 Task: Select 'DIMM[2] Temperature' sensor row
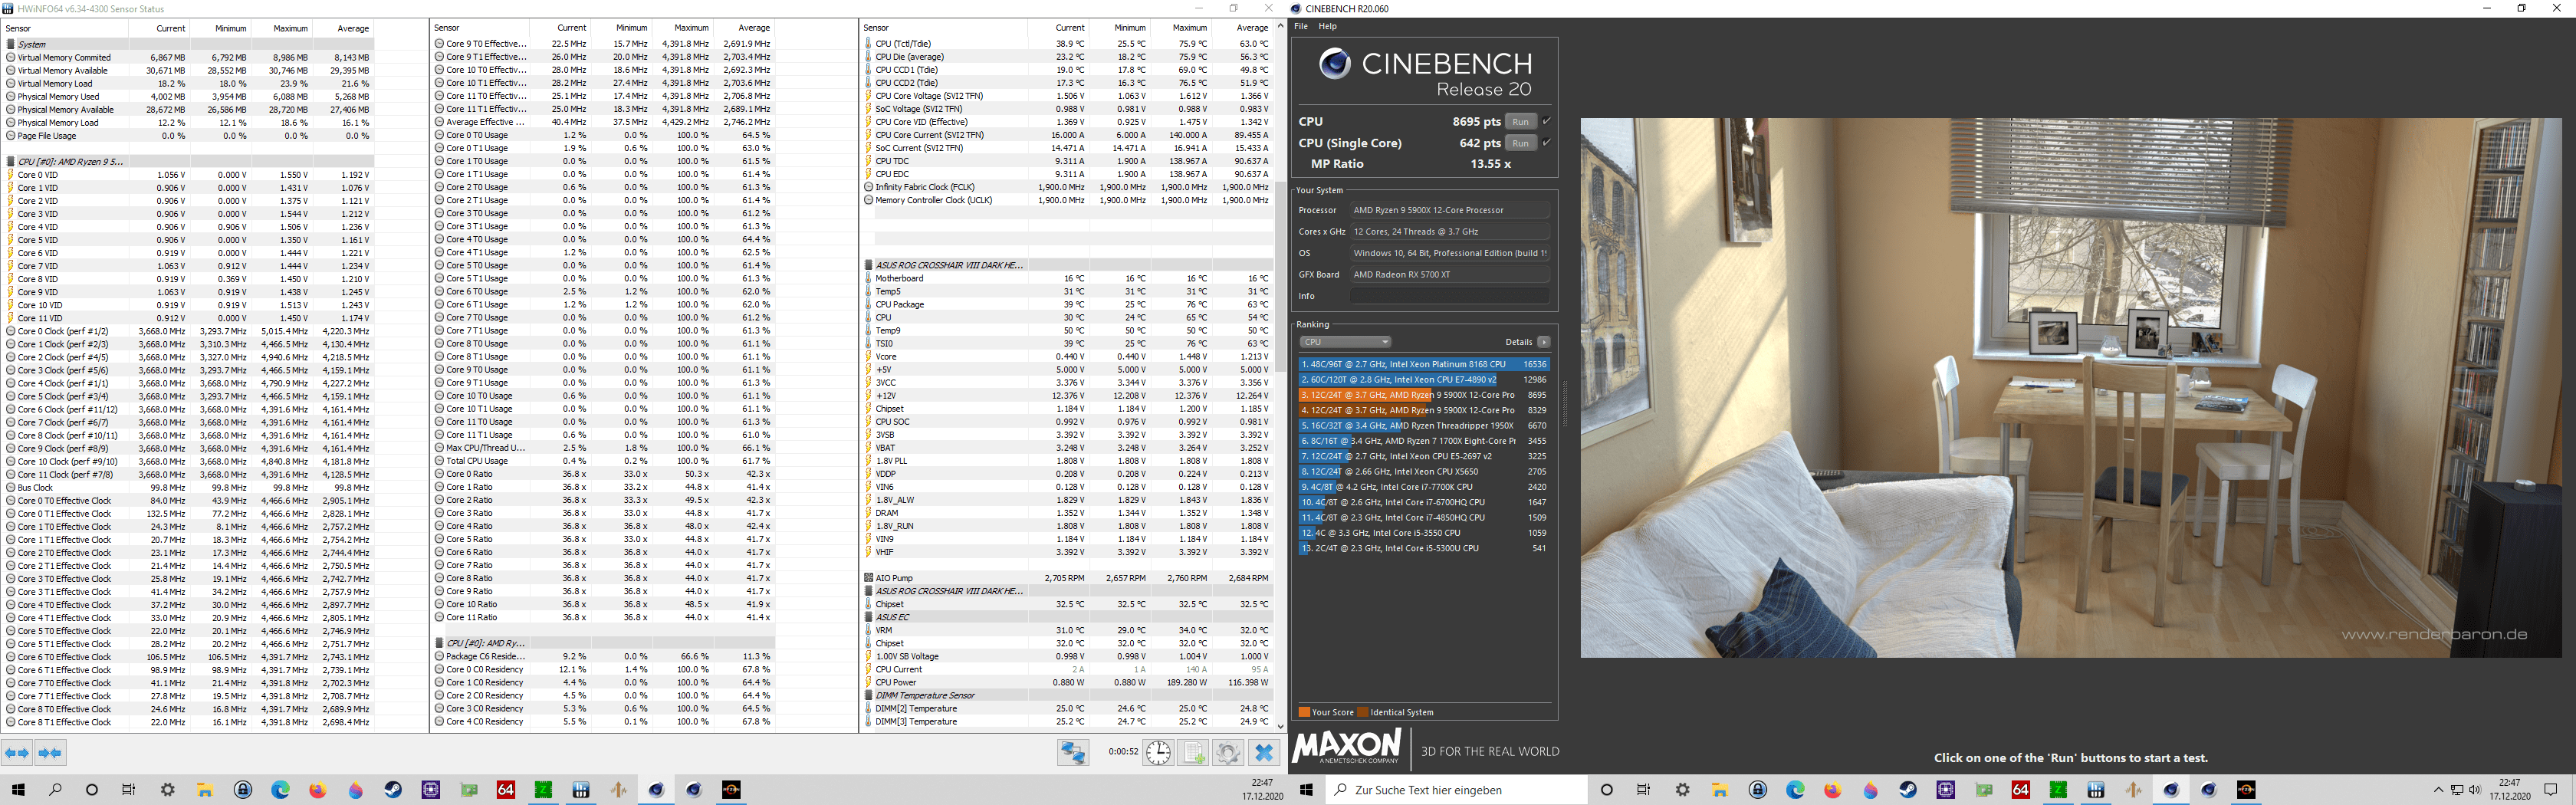(1067, 708)
